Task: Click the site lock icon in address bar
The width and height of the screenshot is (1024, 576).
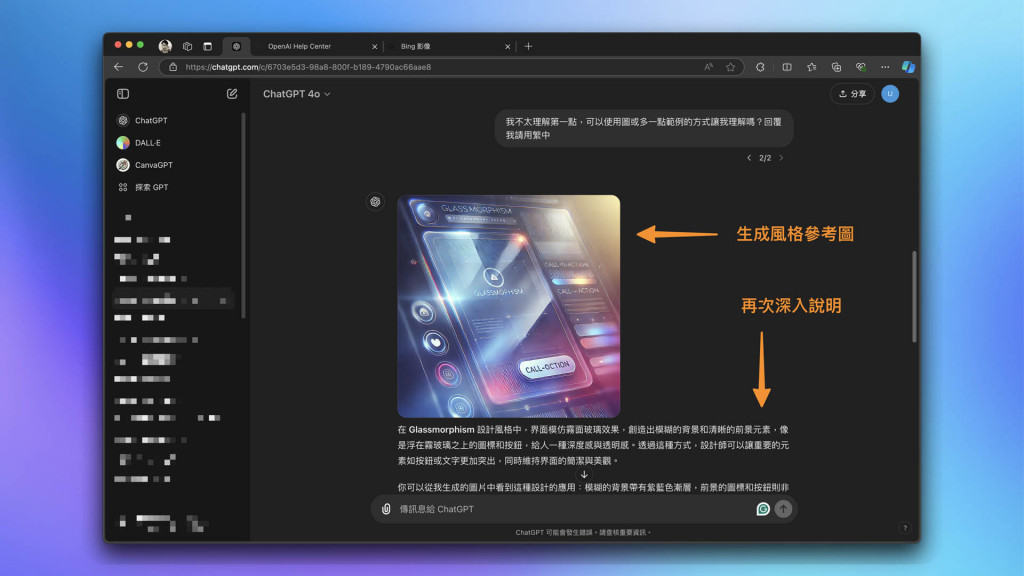Action: (x=173, y=67)
